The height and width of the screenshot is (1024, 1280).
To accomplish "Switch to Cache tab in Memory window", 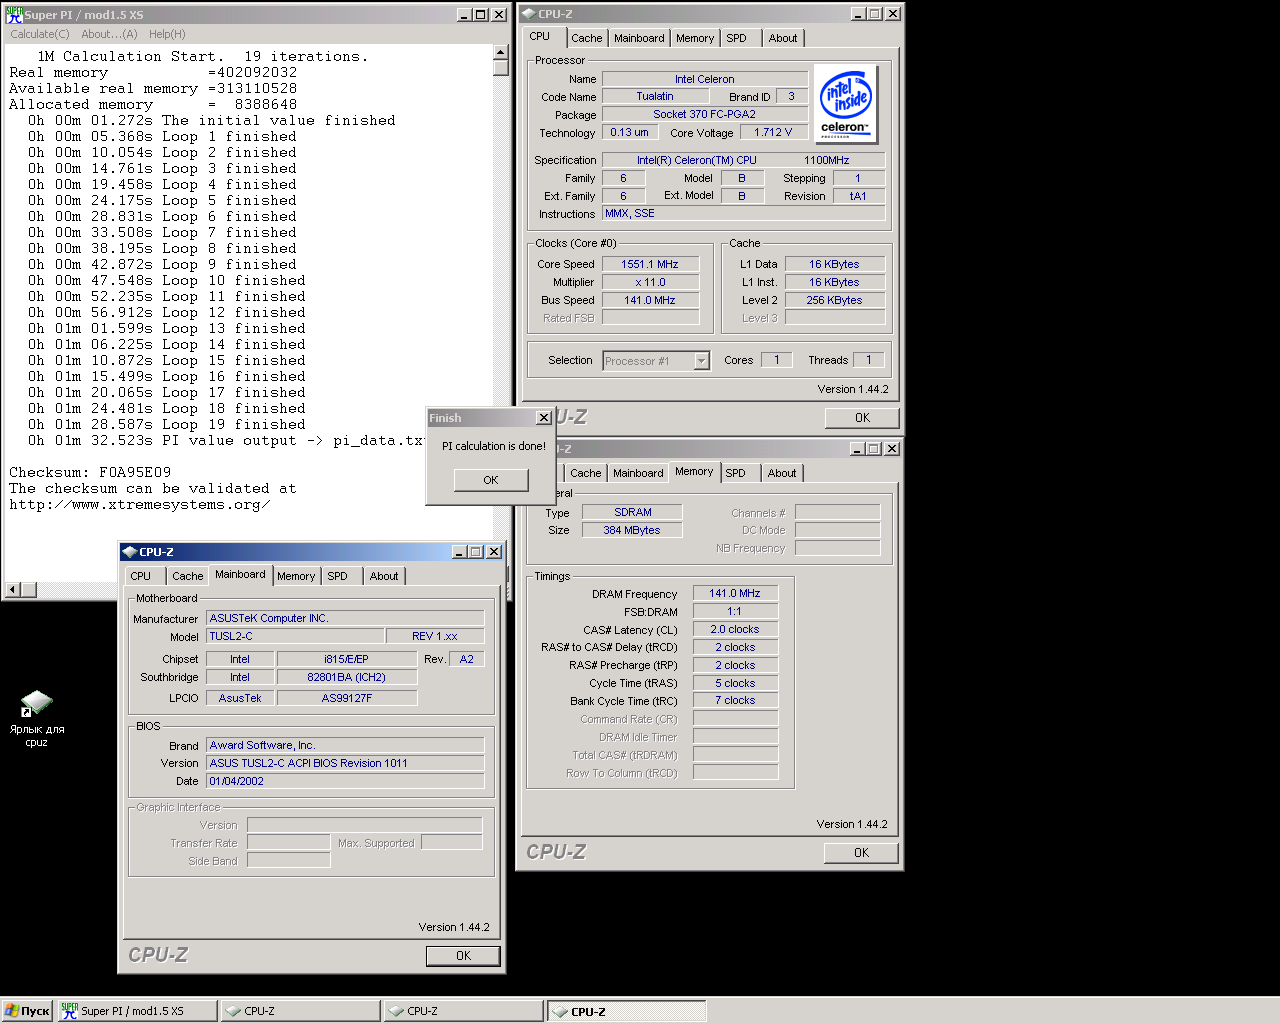I will (x=586, y=473).
